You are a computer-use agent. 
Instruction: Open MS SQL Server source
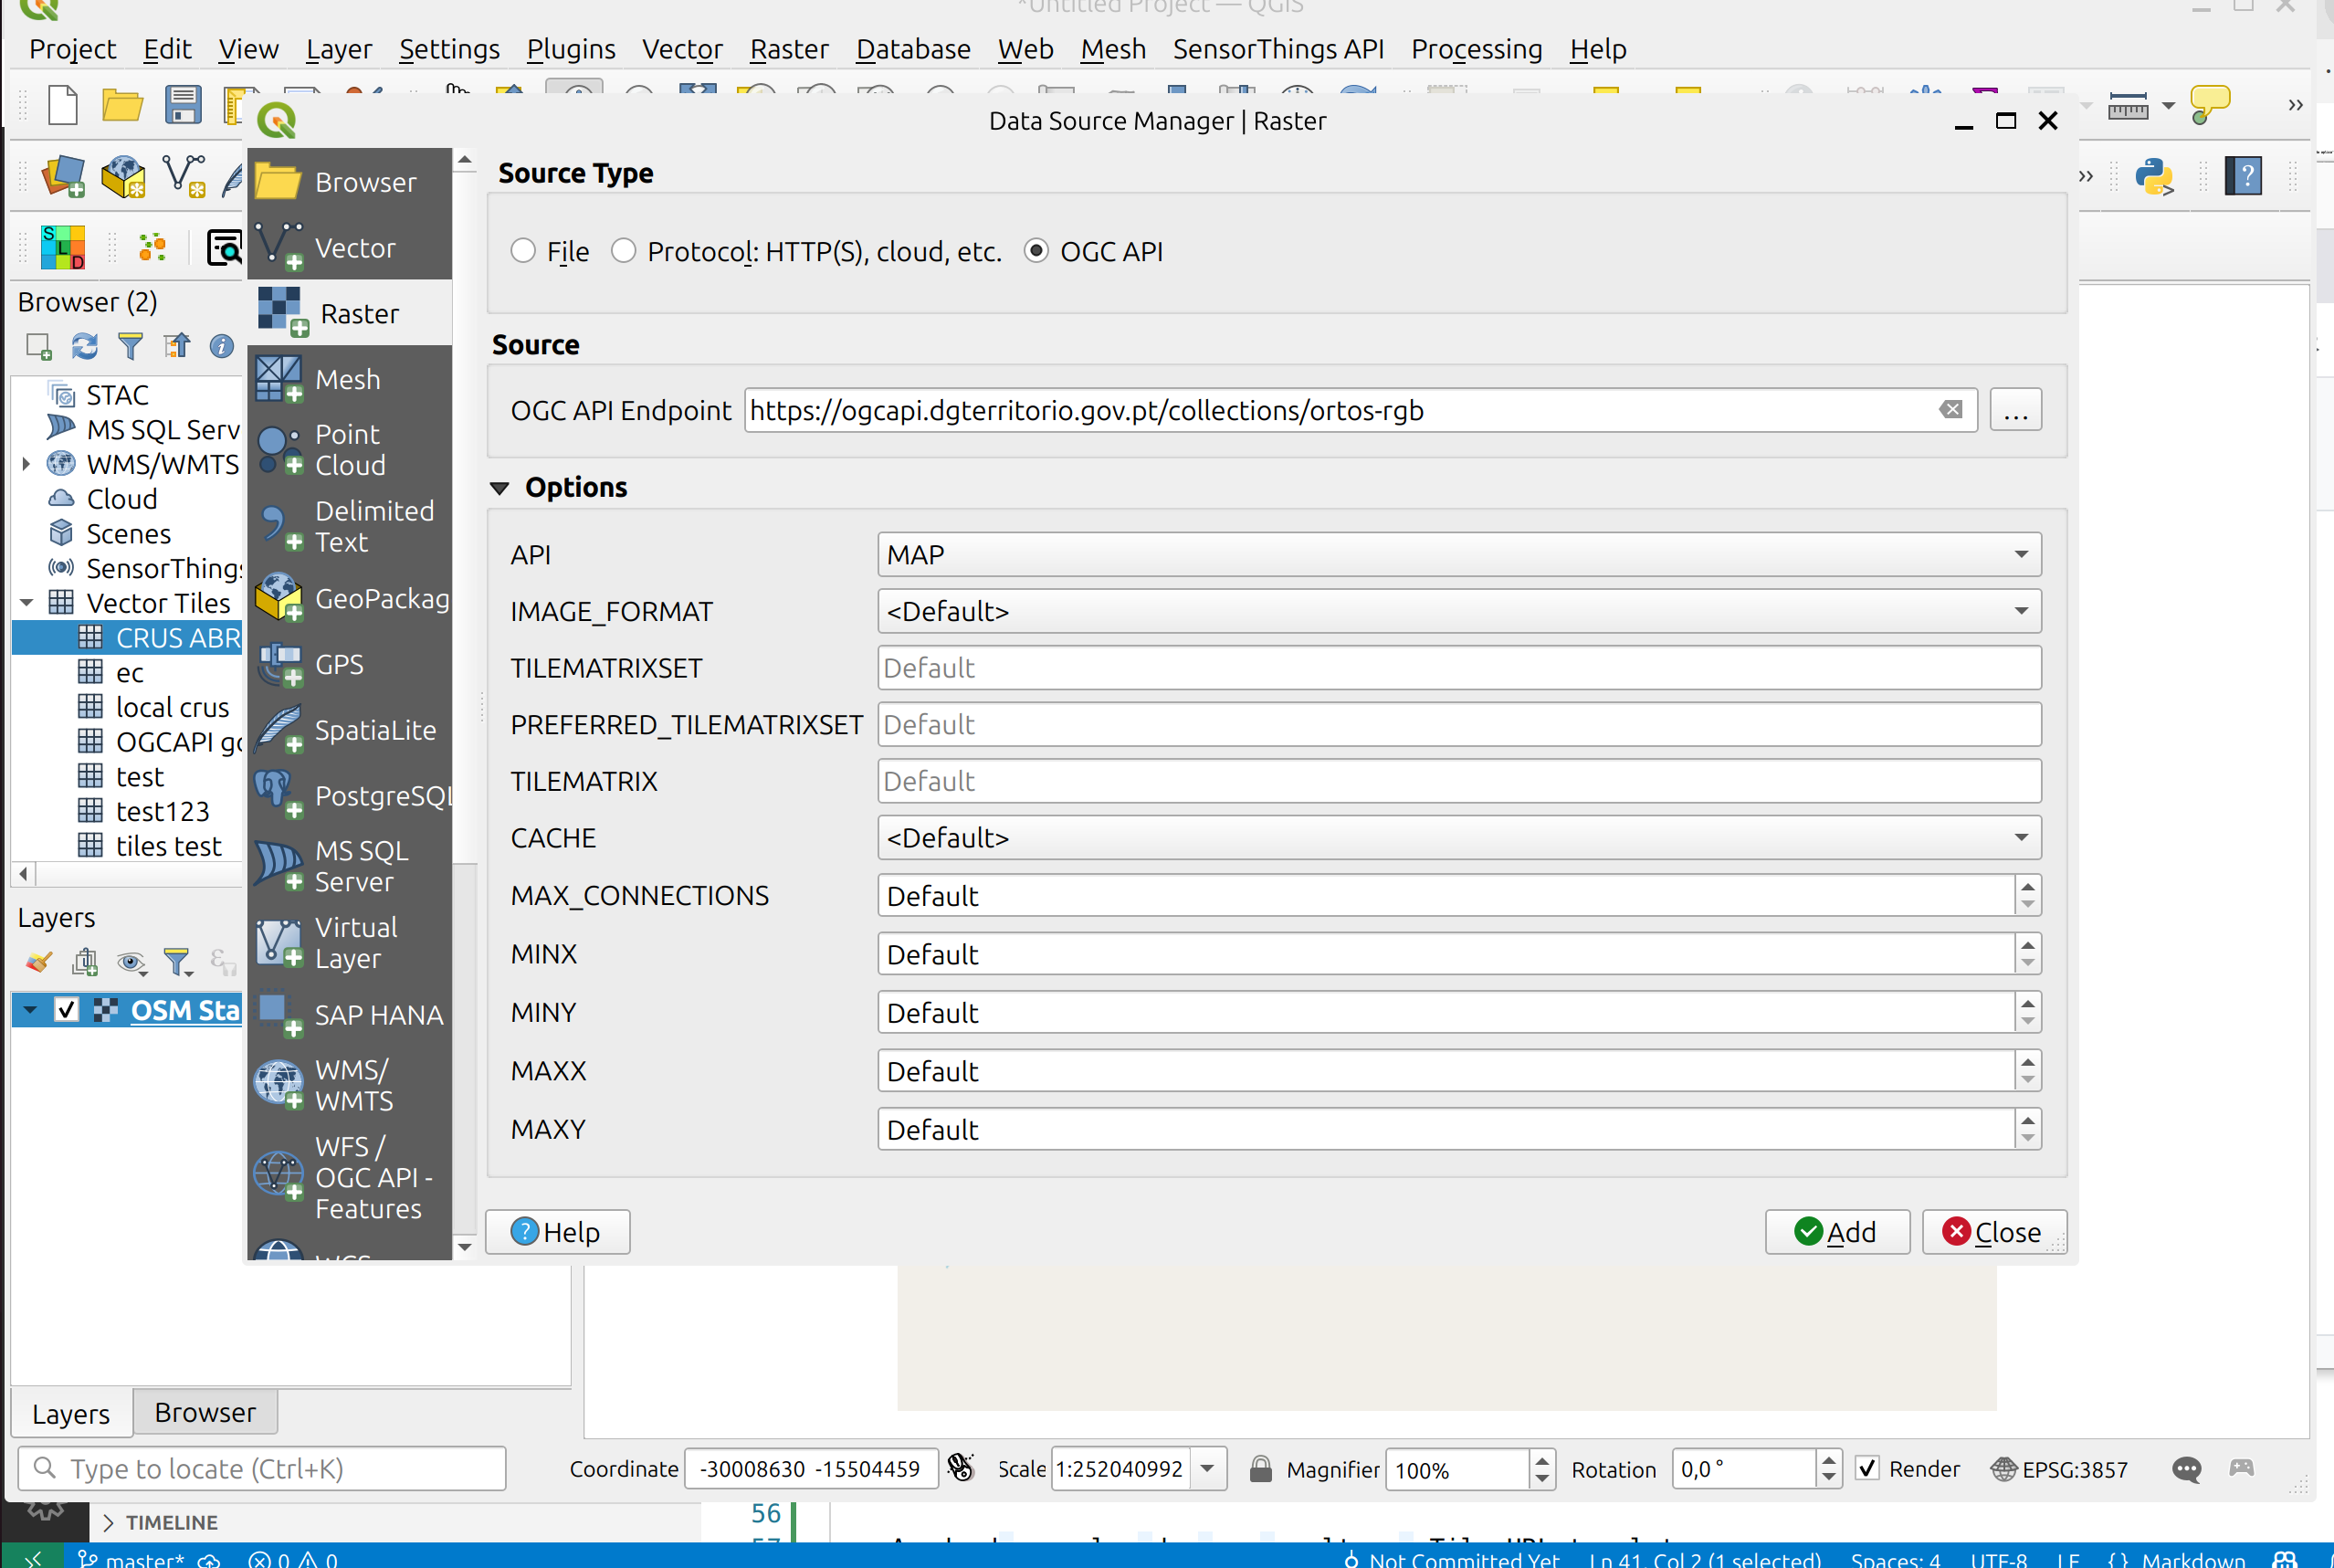coord(350,866)
